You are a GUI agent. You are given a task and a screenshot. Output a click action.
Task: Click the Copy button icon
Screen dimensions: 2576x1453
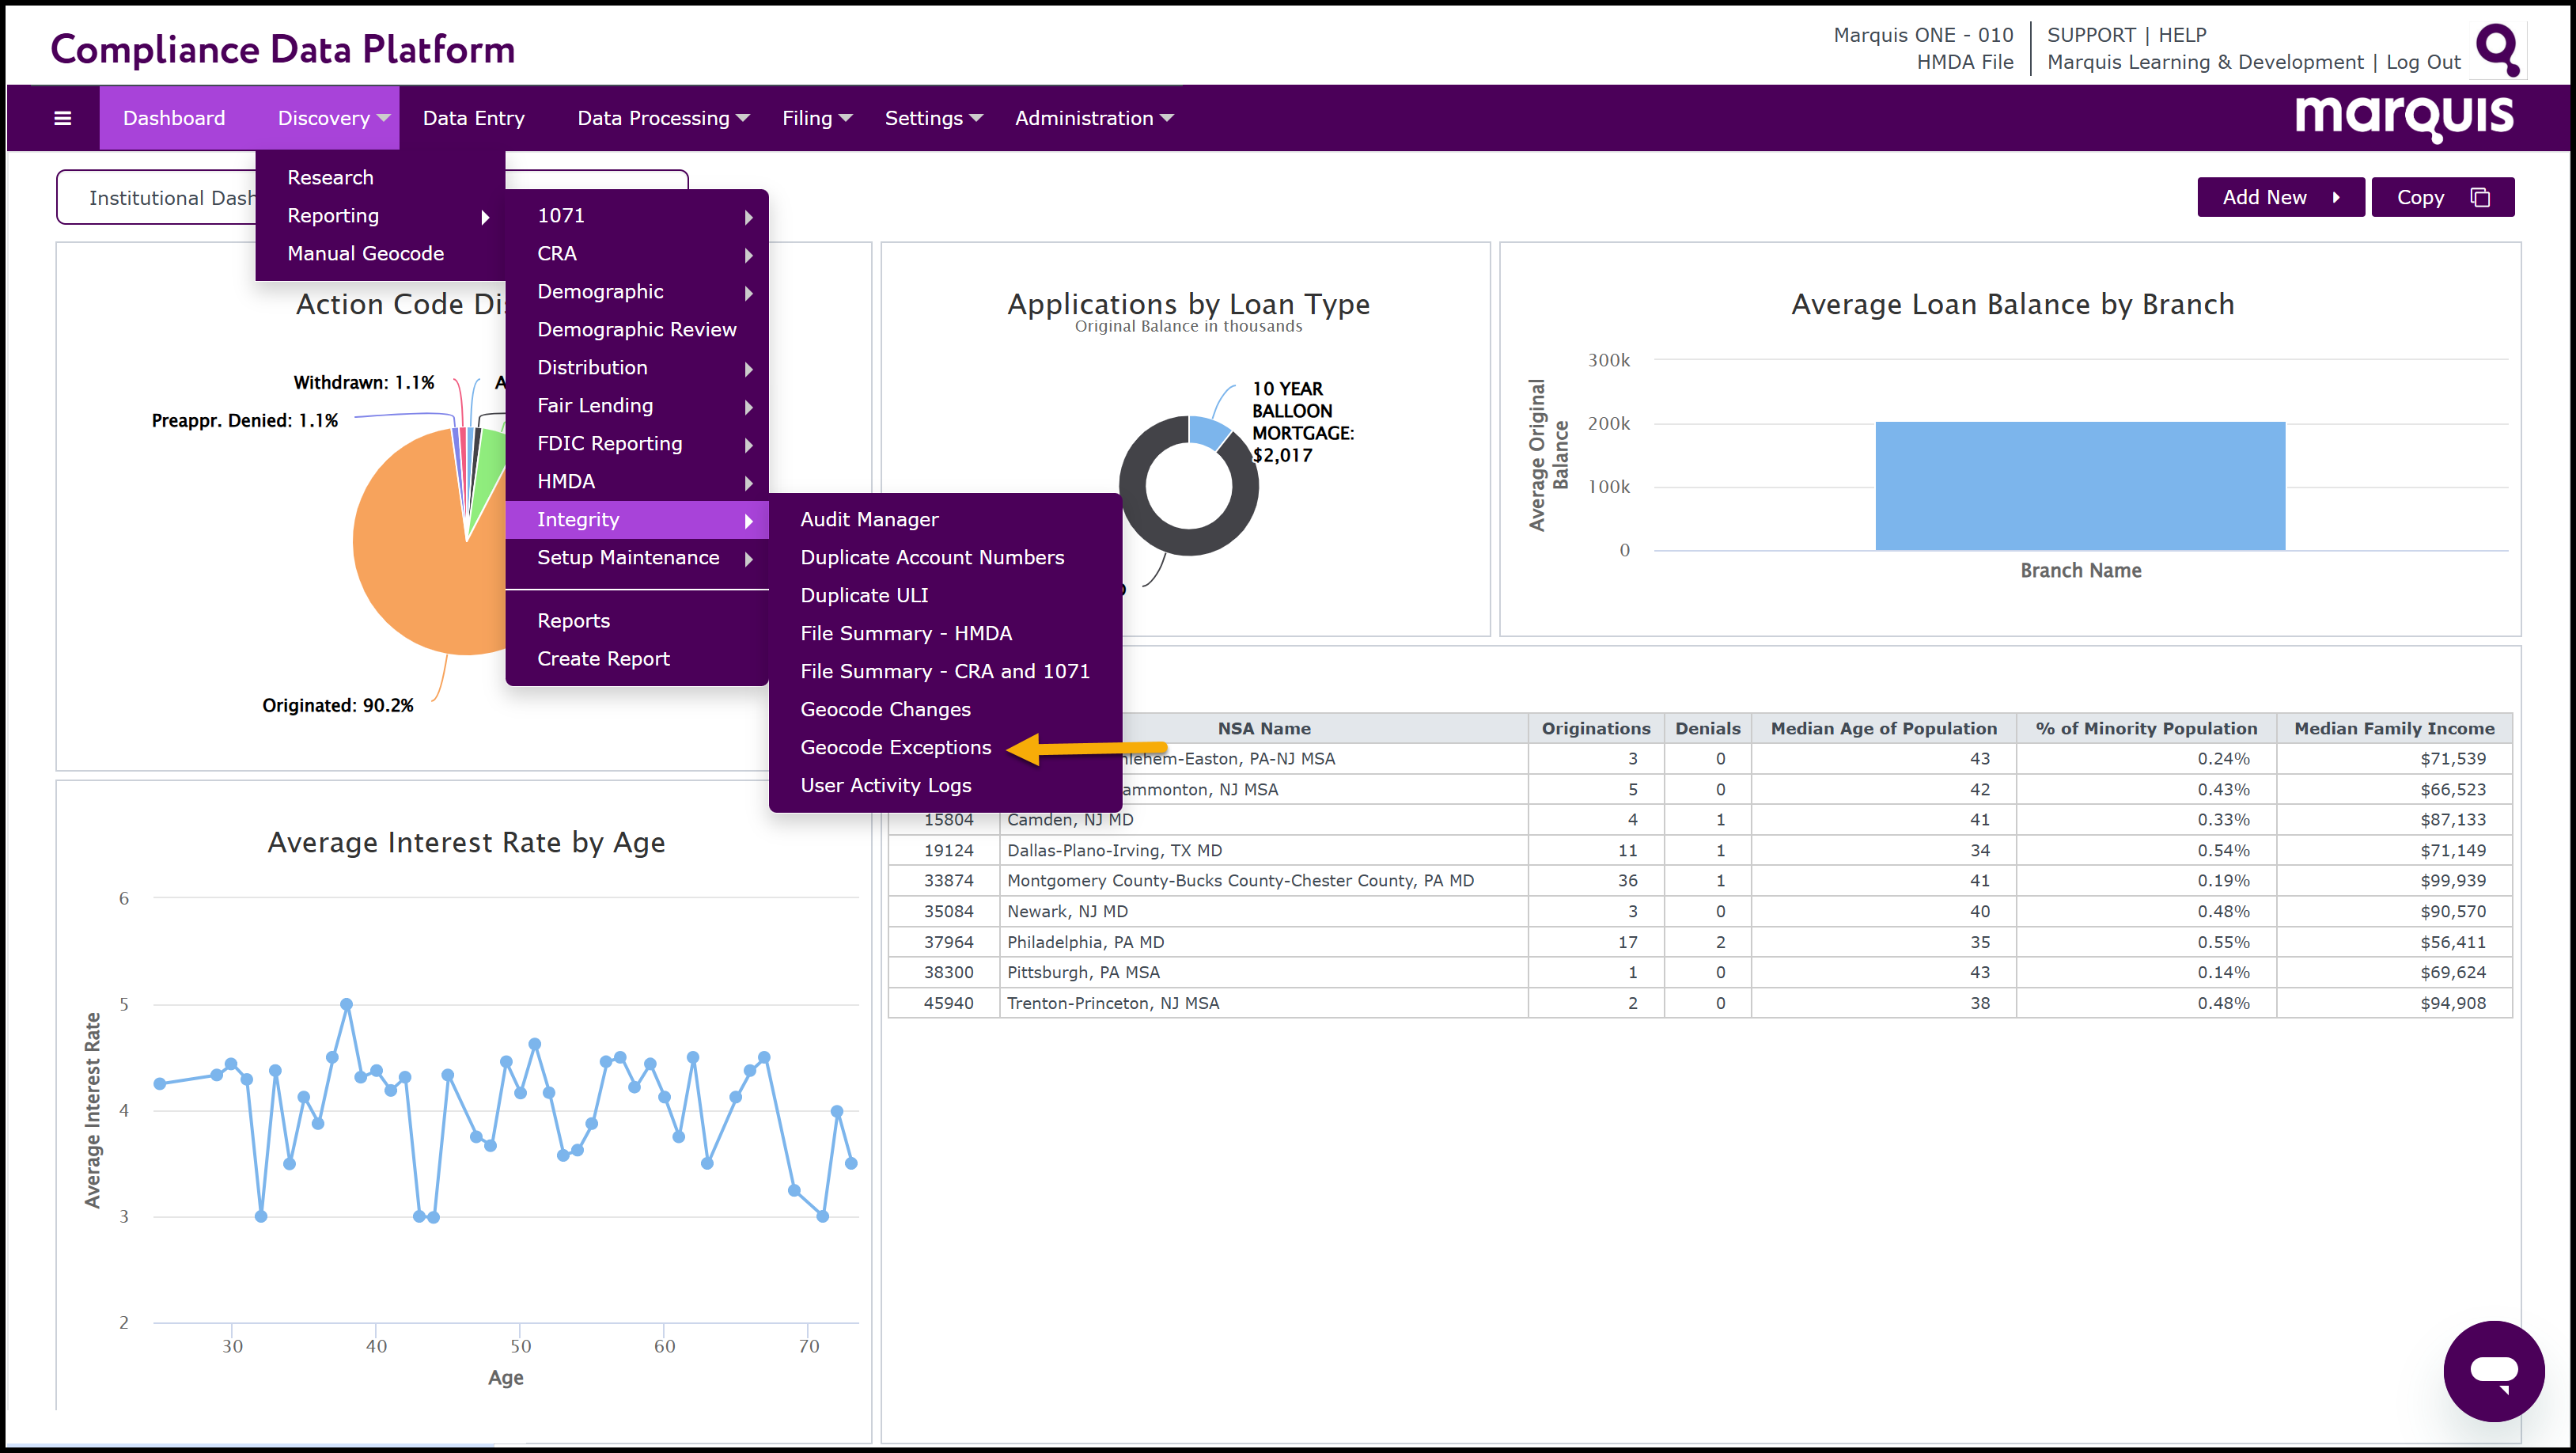(x=2480, y=197)
